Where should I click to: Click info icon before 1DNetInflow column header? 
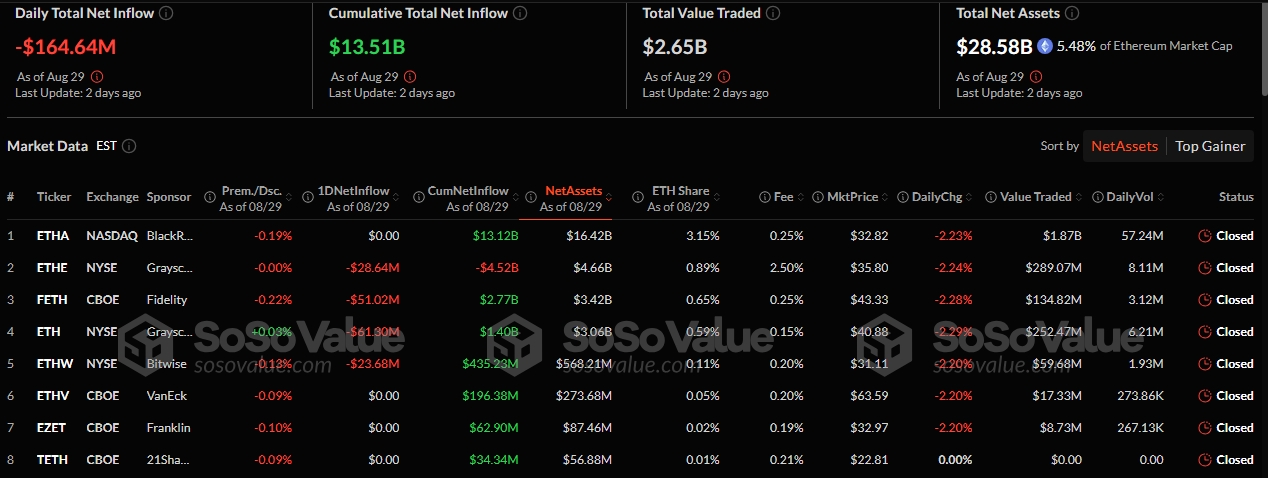click(307, 197)
